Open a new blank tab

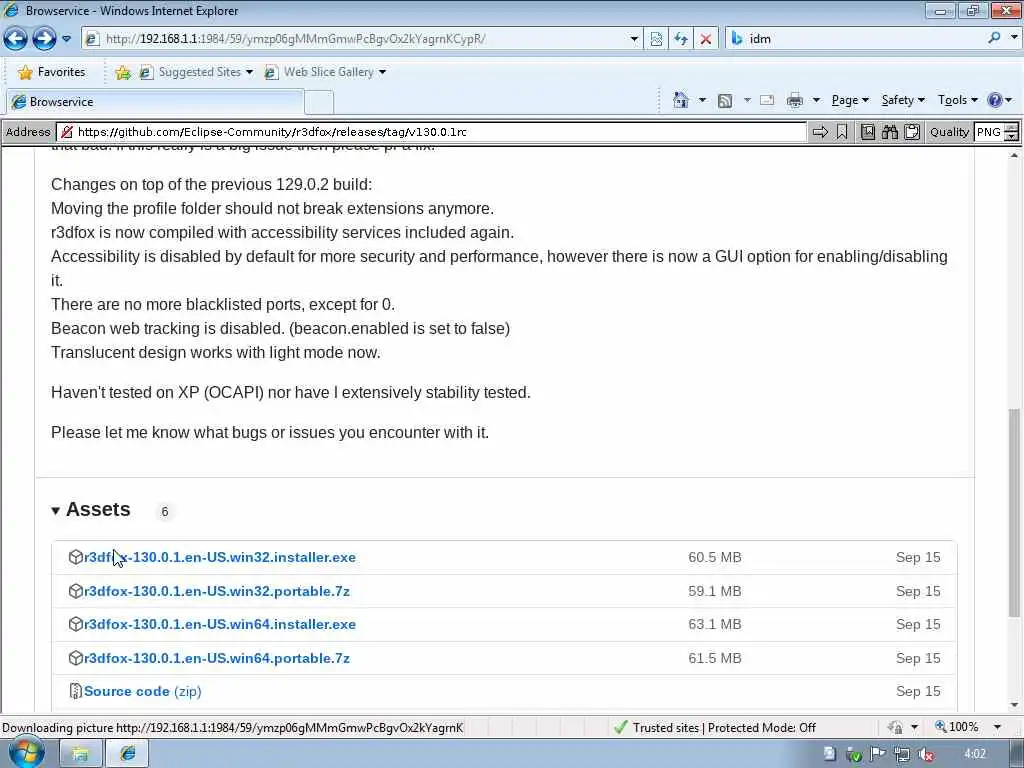coord(319,103)
